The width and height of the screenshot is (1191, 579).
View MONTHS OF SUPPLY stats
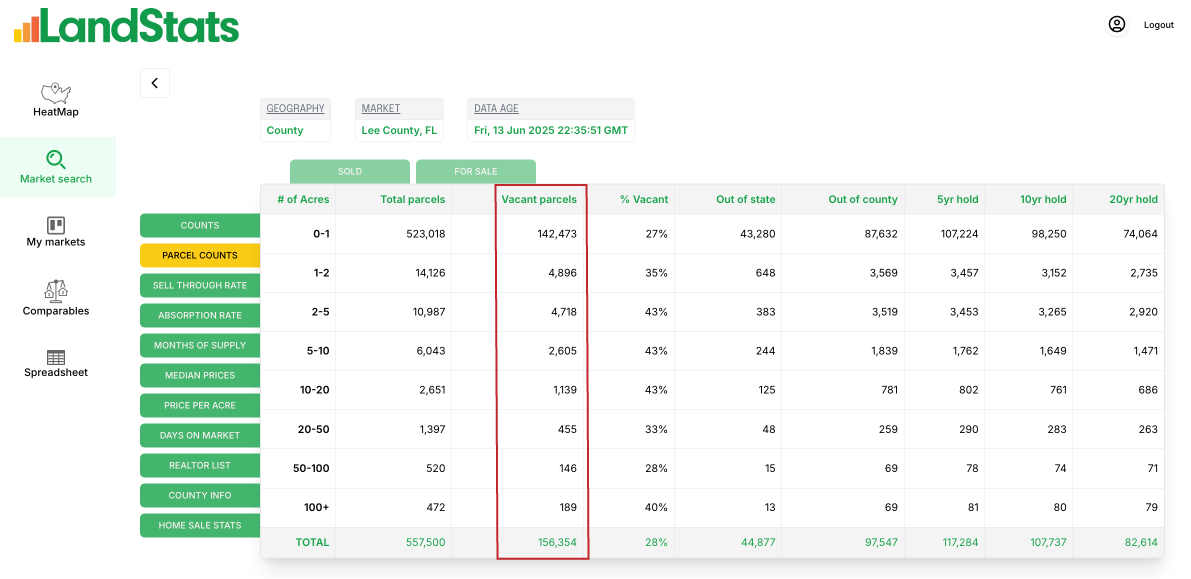[200, 346]
